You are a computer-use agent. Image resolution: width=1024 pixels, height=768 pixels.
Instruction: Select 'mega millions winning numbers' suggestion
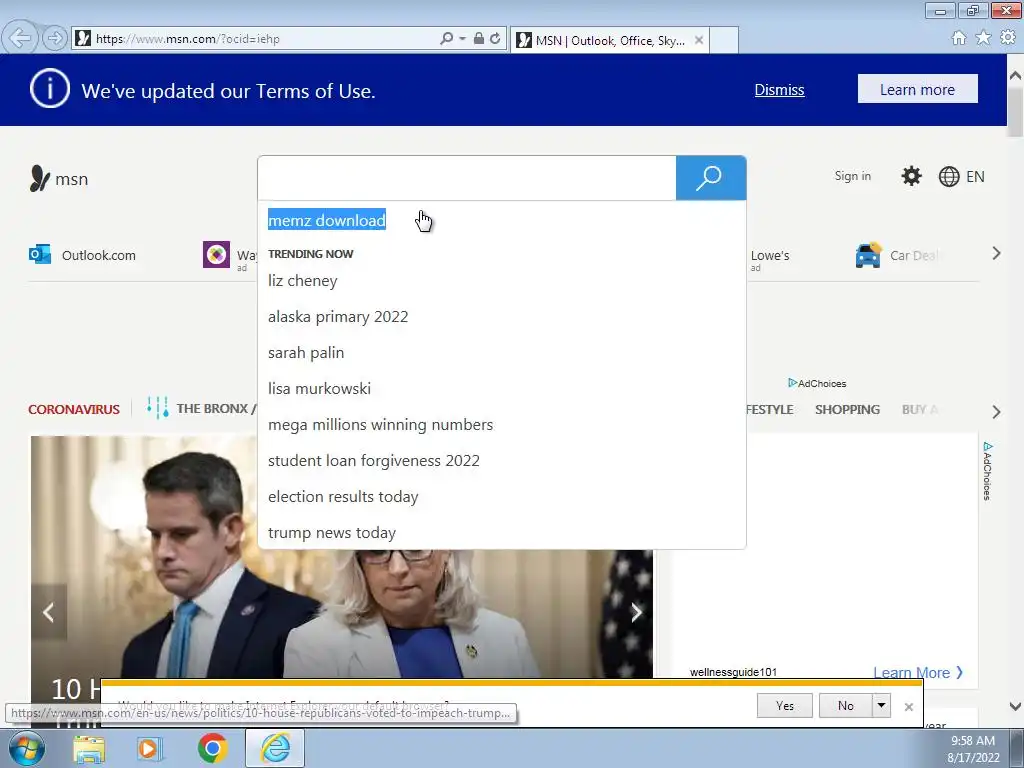pyautogui.click(x=380, y=424)
